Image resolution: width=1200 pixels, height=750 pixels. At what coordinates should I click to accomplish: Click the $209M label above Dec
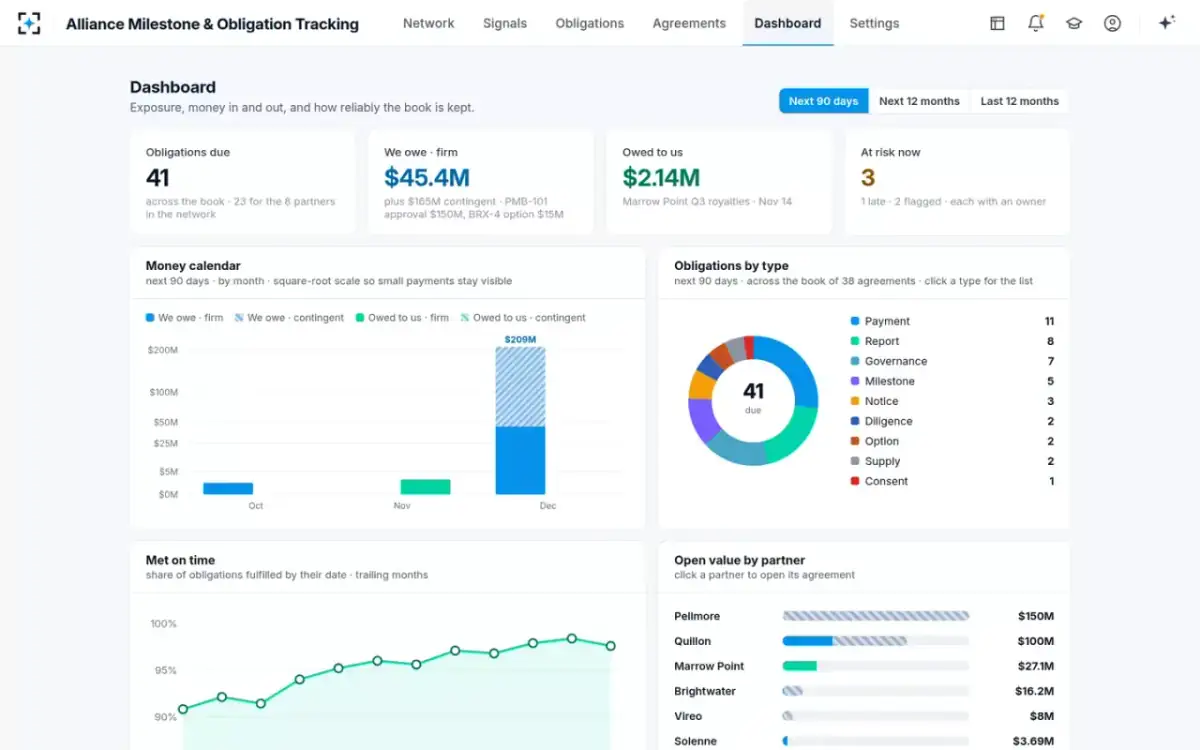click(x=520, y=339)
